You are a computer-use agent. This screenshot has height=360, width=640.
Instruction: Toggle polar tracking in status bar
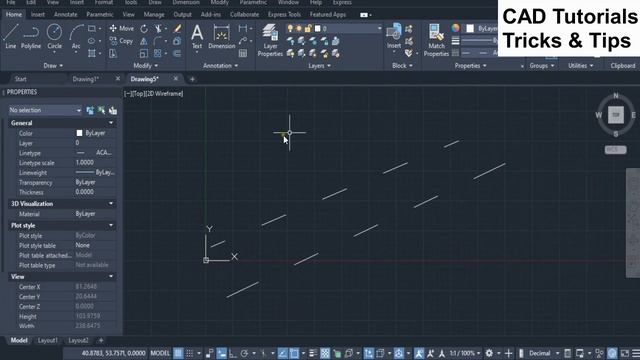coord(244,353)
